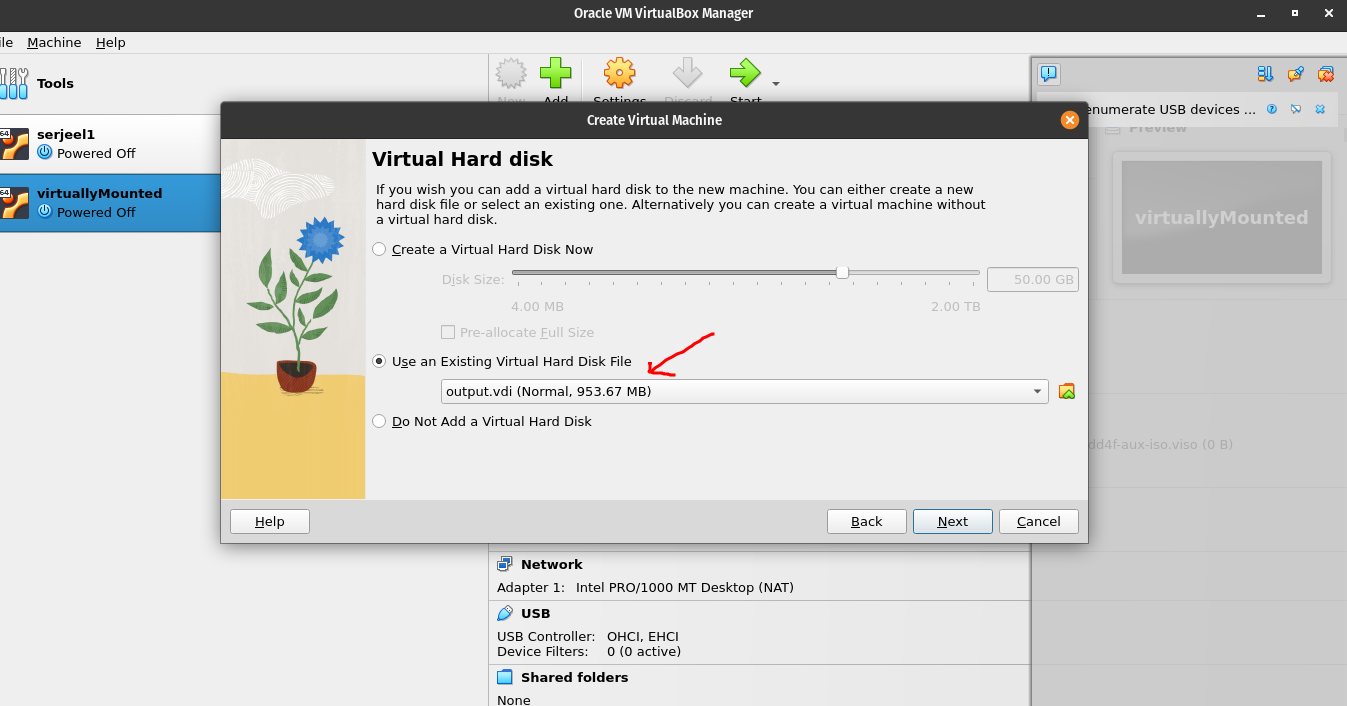This screenshot has height=706, width=1347.
Task: Click the USB section heading
Action: click(535, 613)
